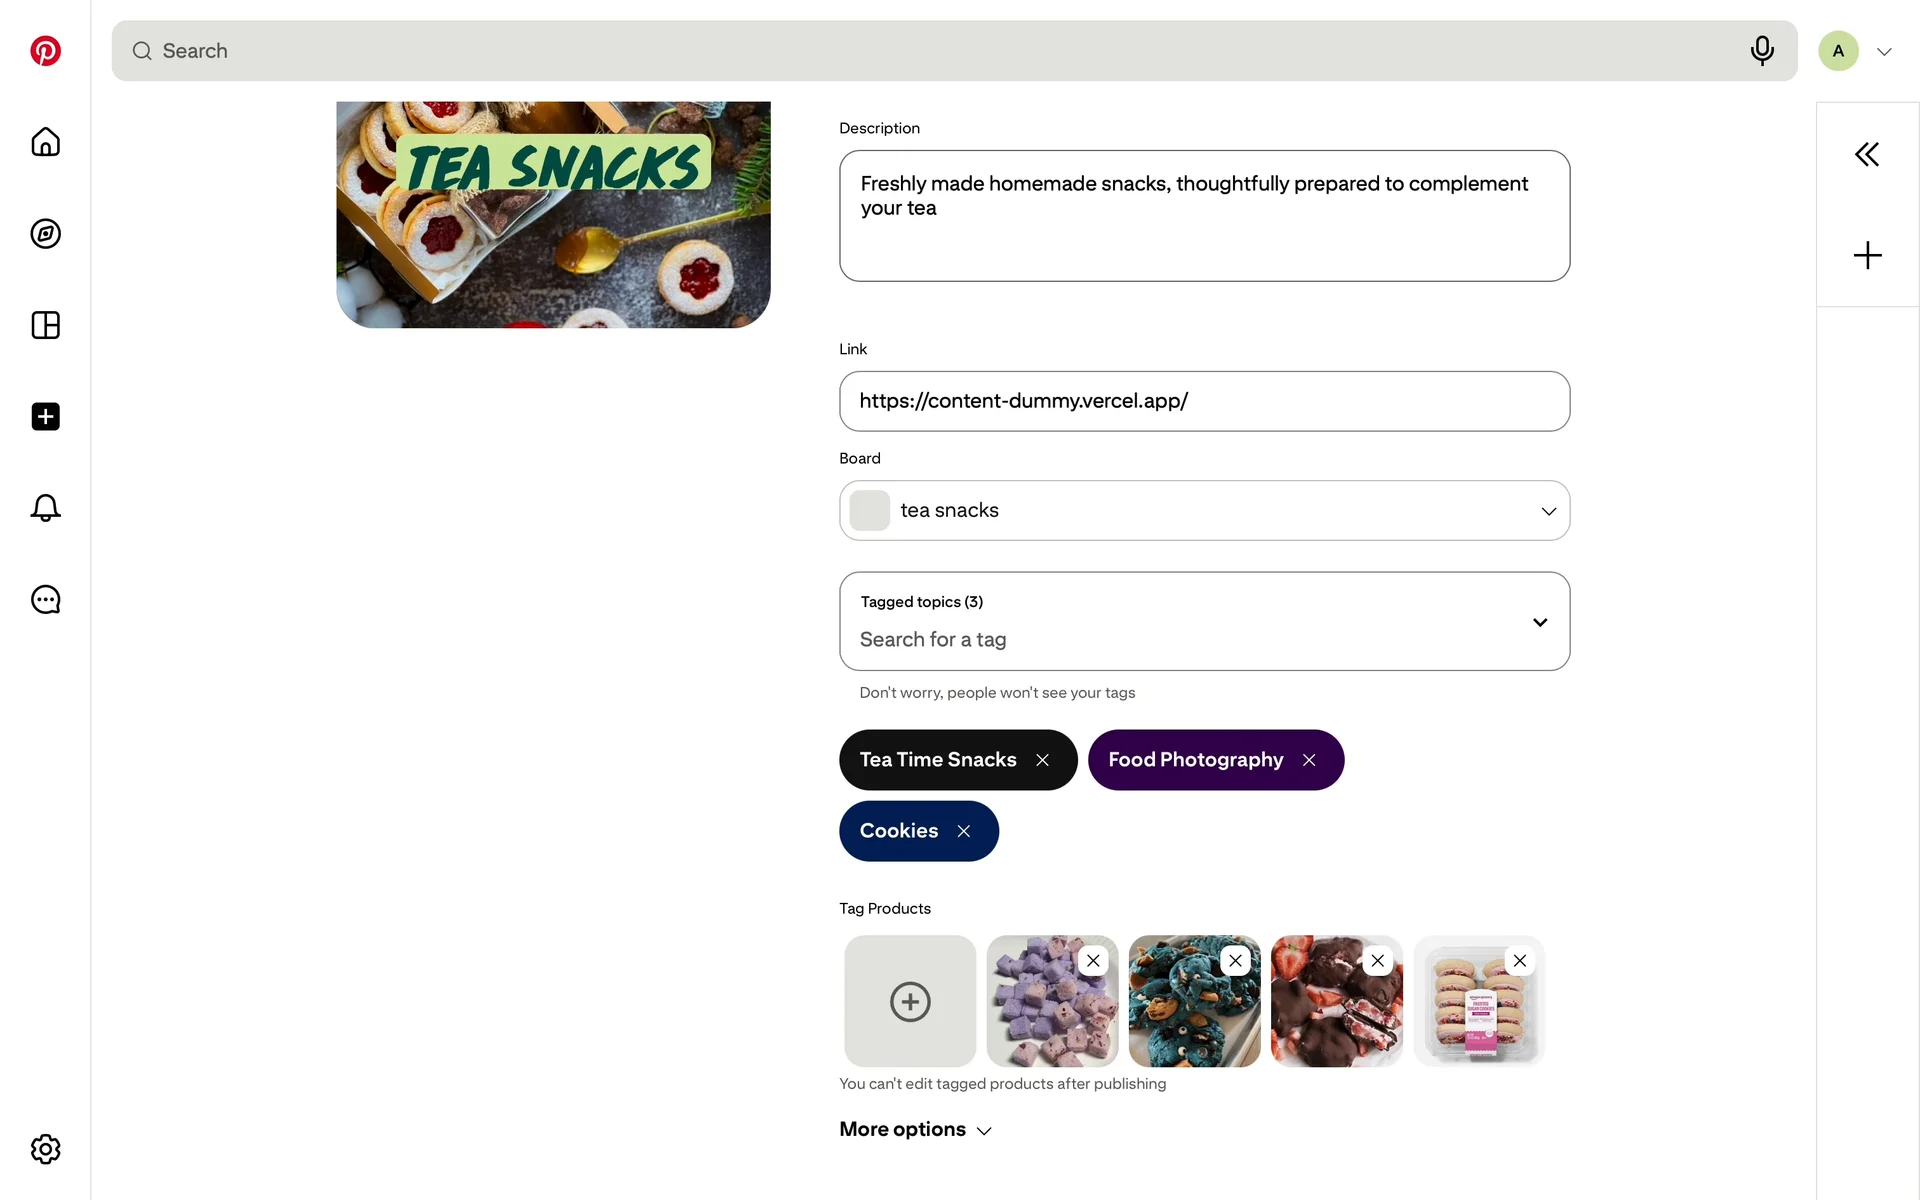
Task: Expand More options
Action: tap(915, 1129)
